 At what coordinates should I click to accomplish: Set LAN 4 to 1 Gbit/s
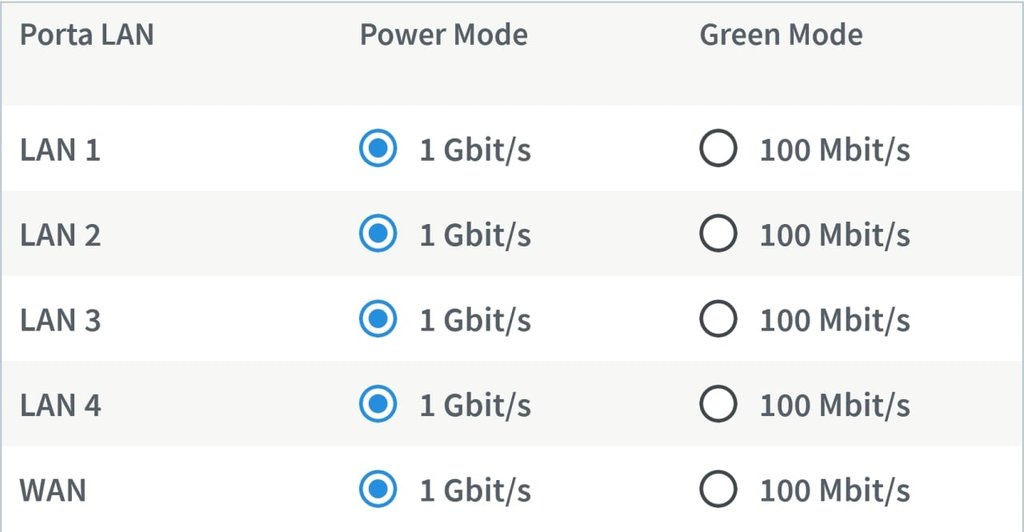(x=377, y=405)
